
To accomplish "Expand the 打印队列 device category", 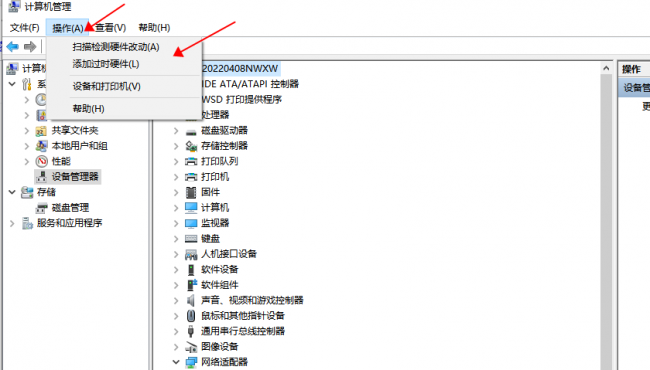I will (176, 162).
